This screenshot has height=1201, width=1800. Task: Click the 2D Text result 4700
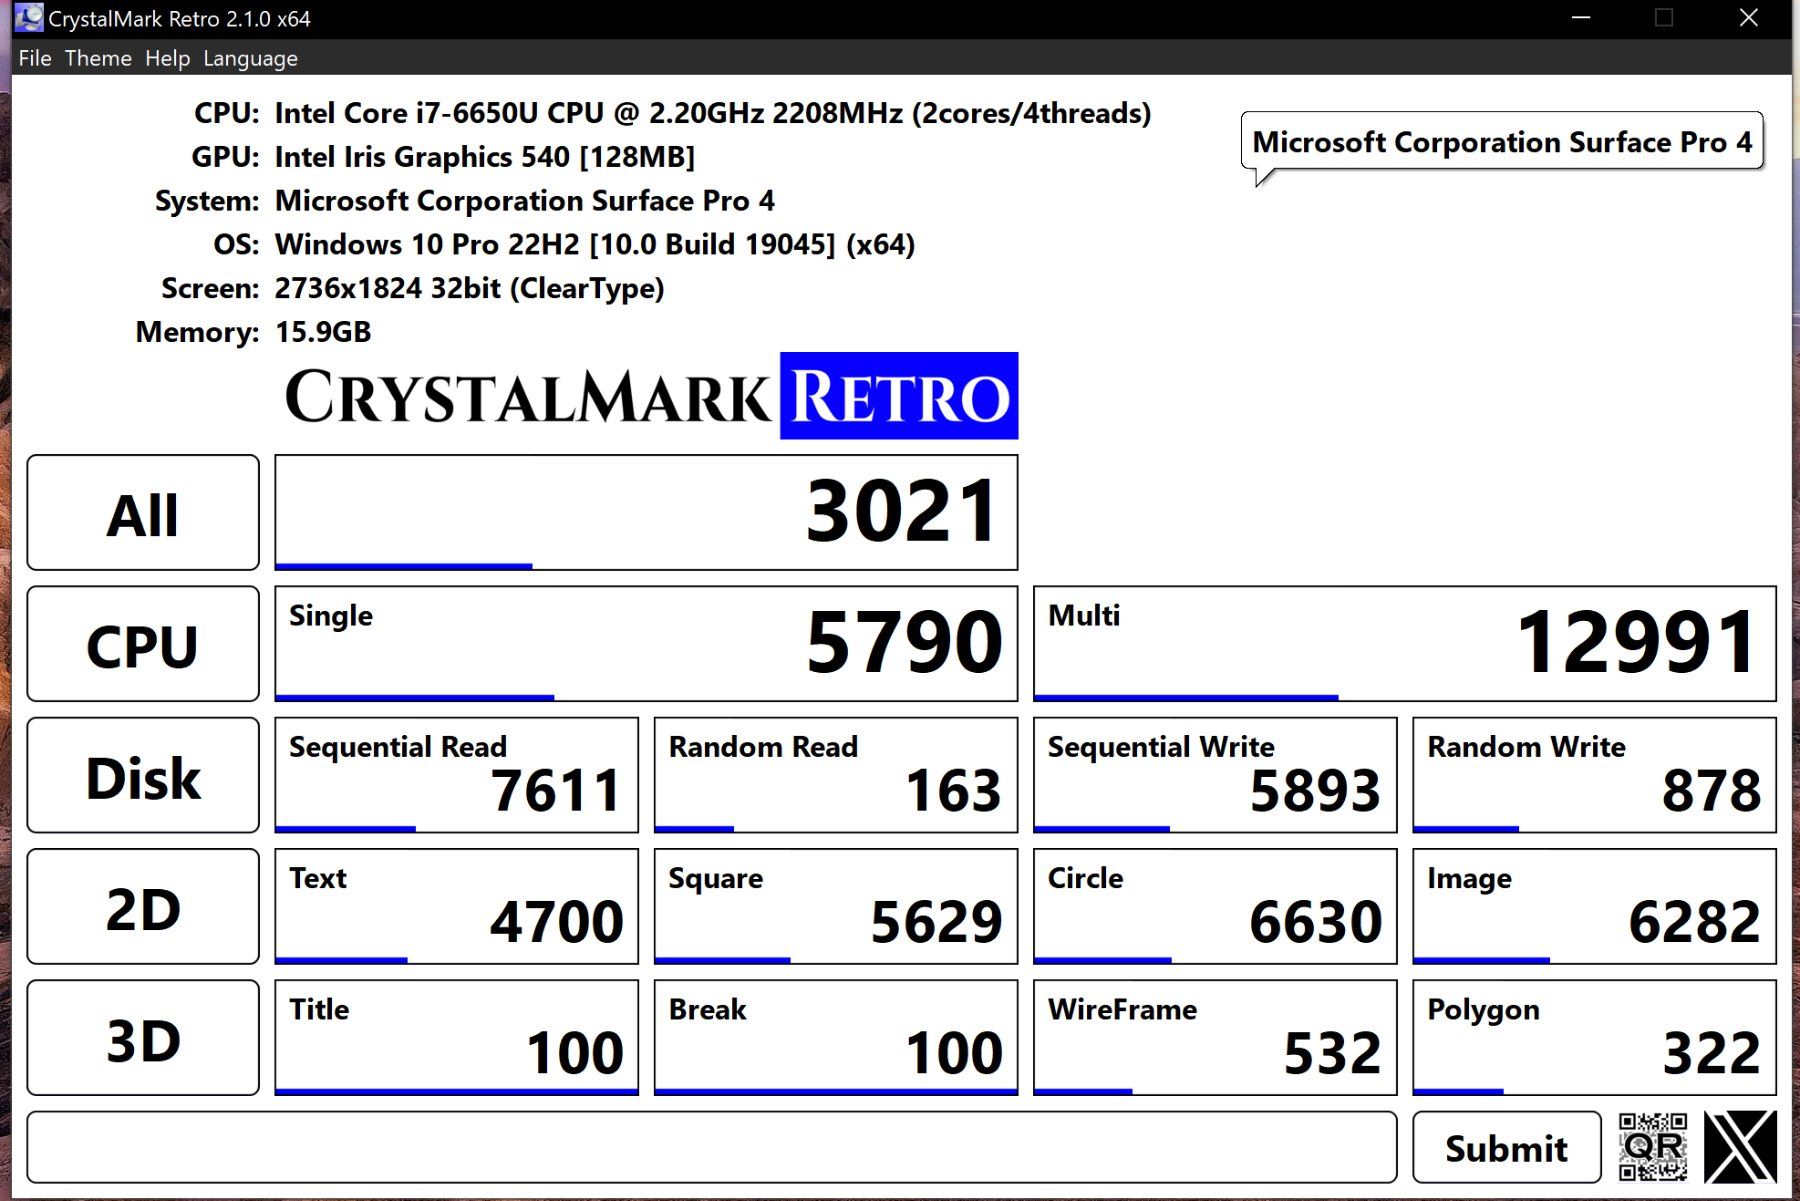point(456,906)
